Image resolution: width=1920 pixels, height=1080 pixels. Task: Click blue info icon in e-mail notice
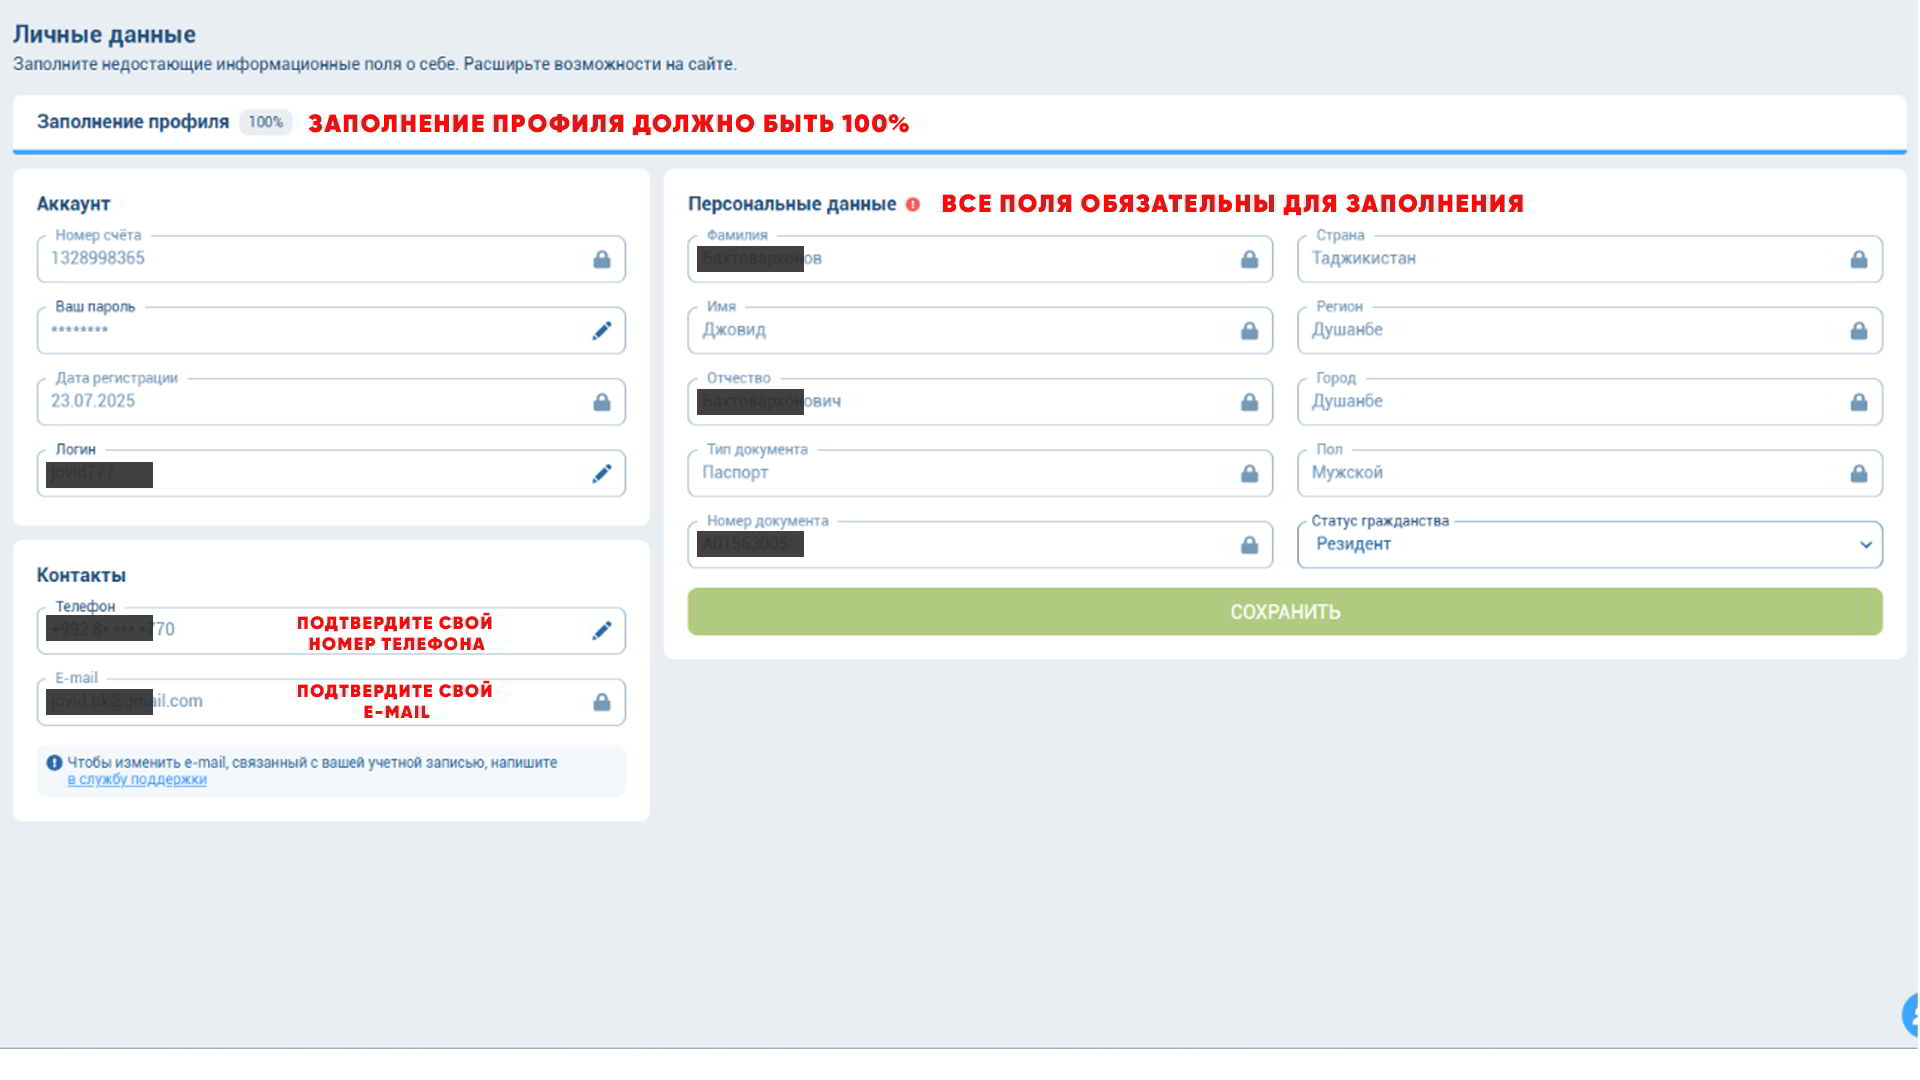click(54, 762)
